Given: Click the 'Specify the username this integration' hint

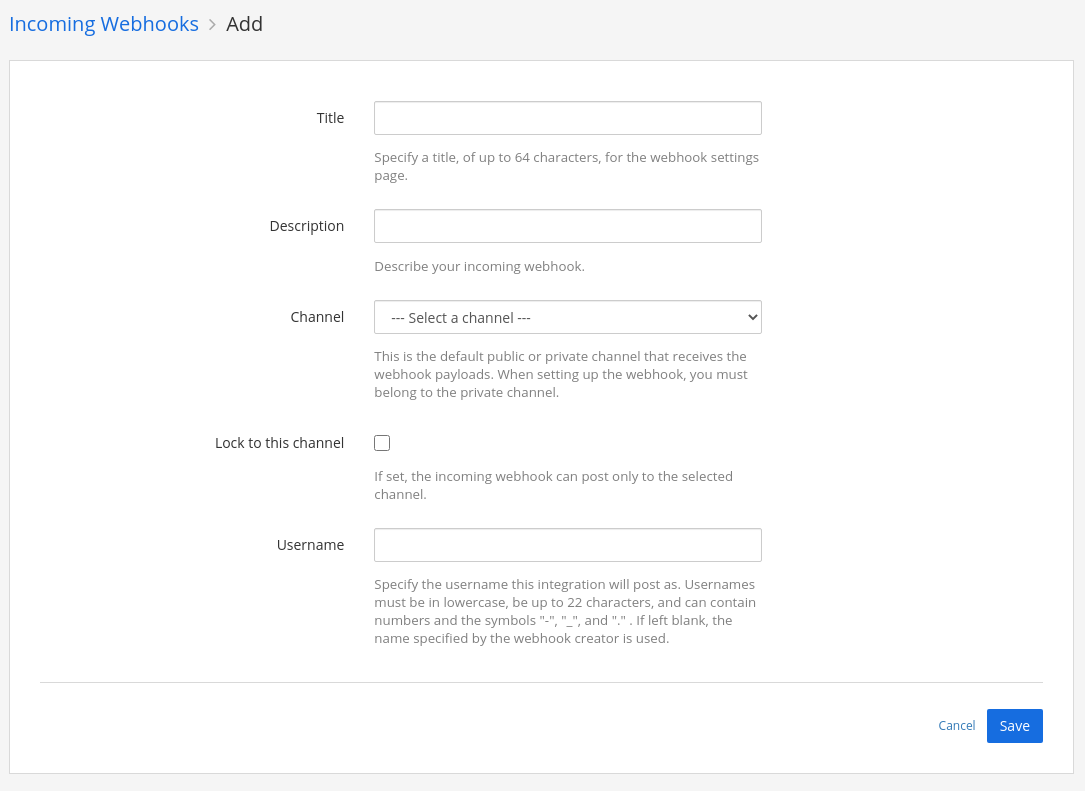Looking at the screenshot, I should pos(565,612).
